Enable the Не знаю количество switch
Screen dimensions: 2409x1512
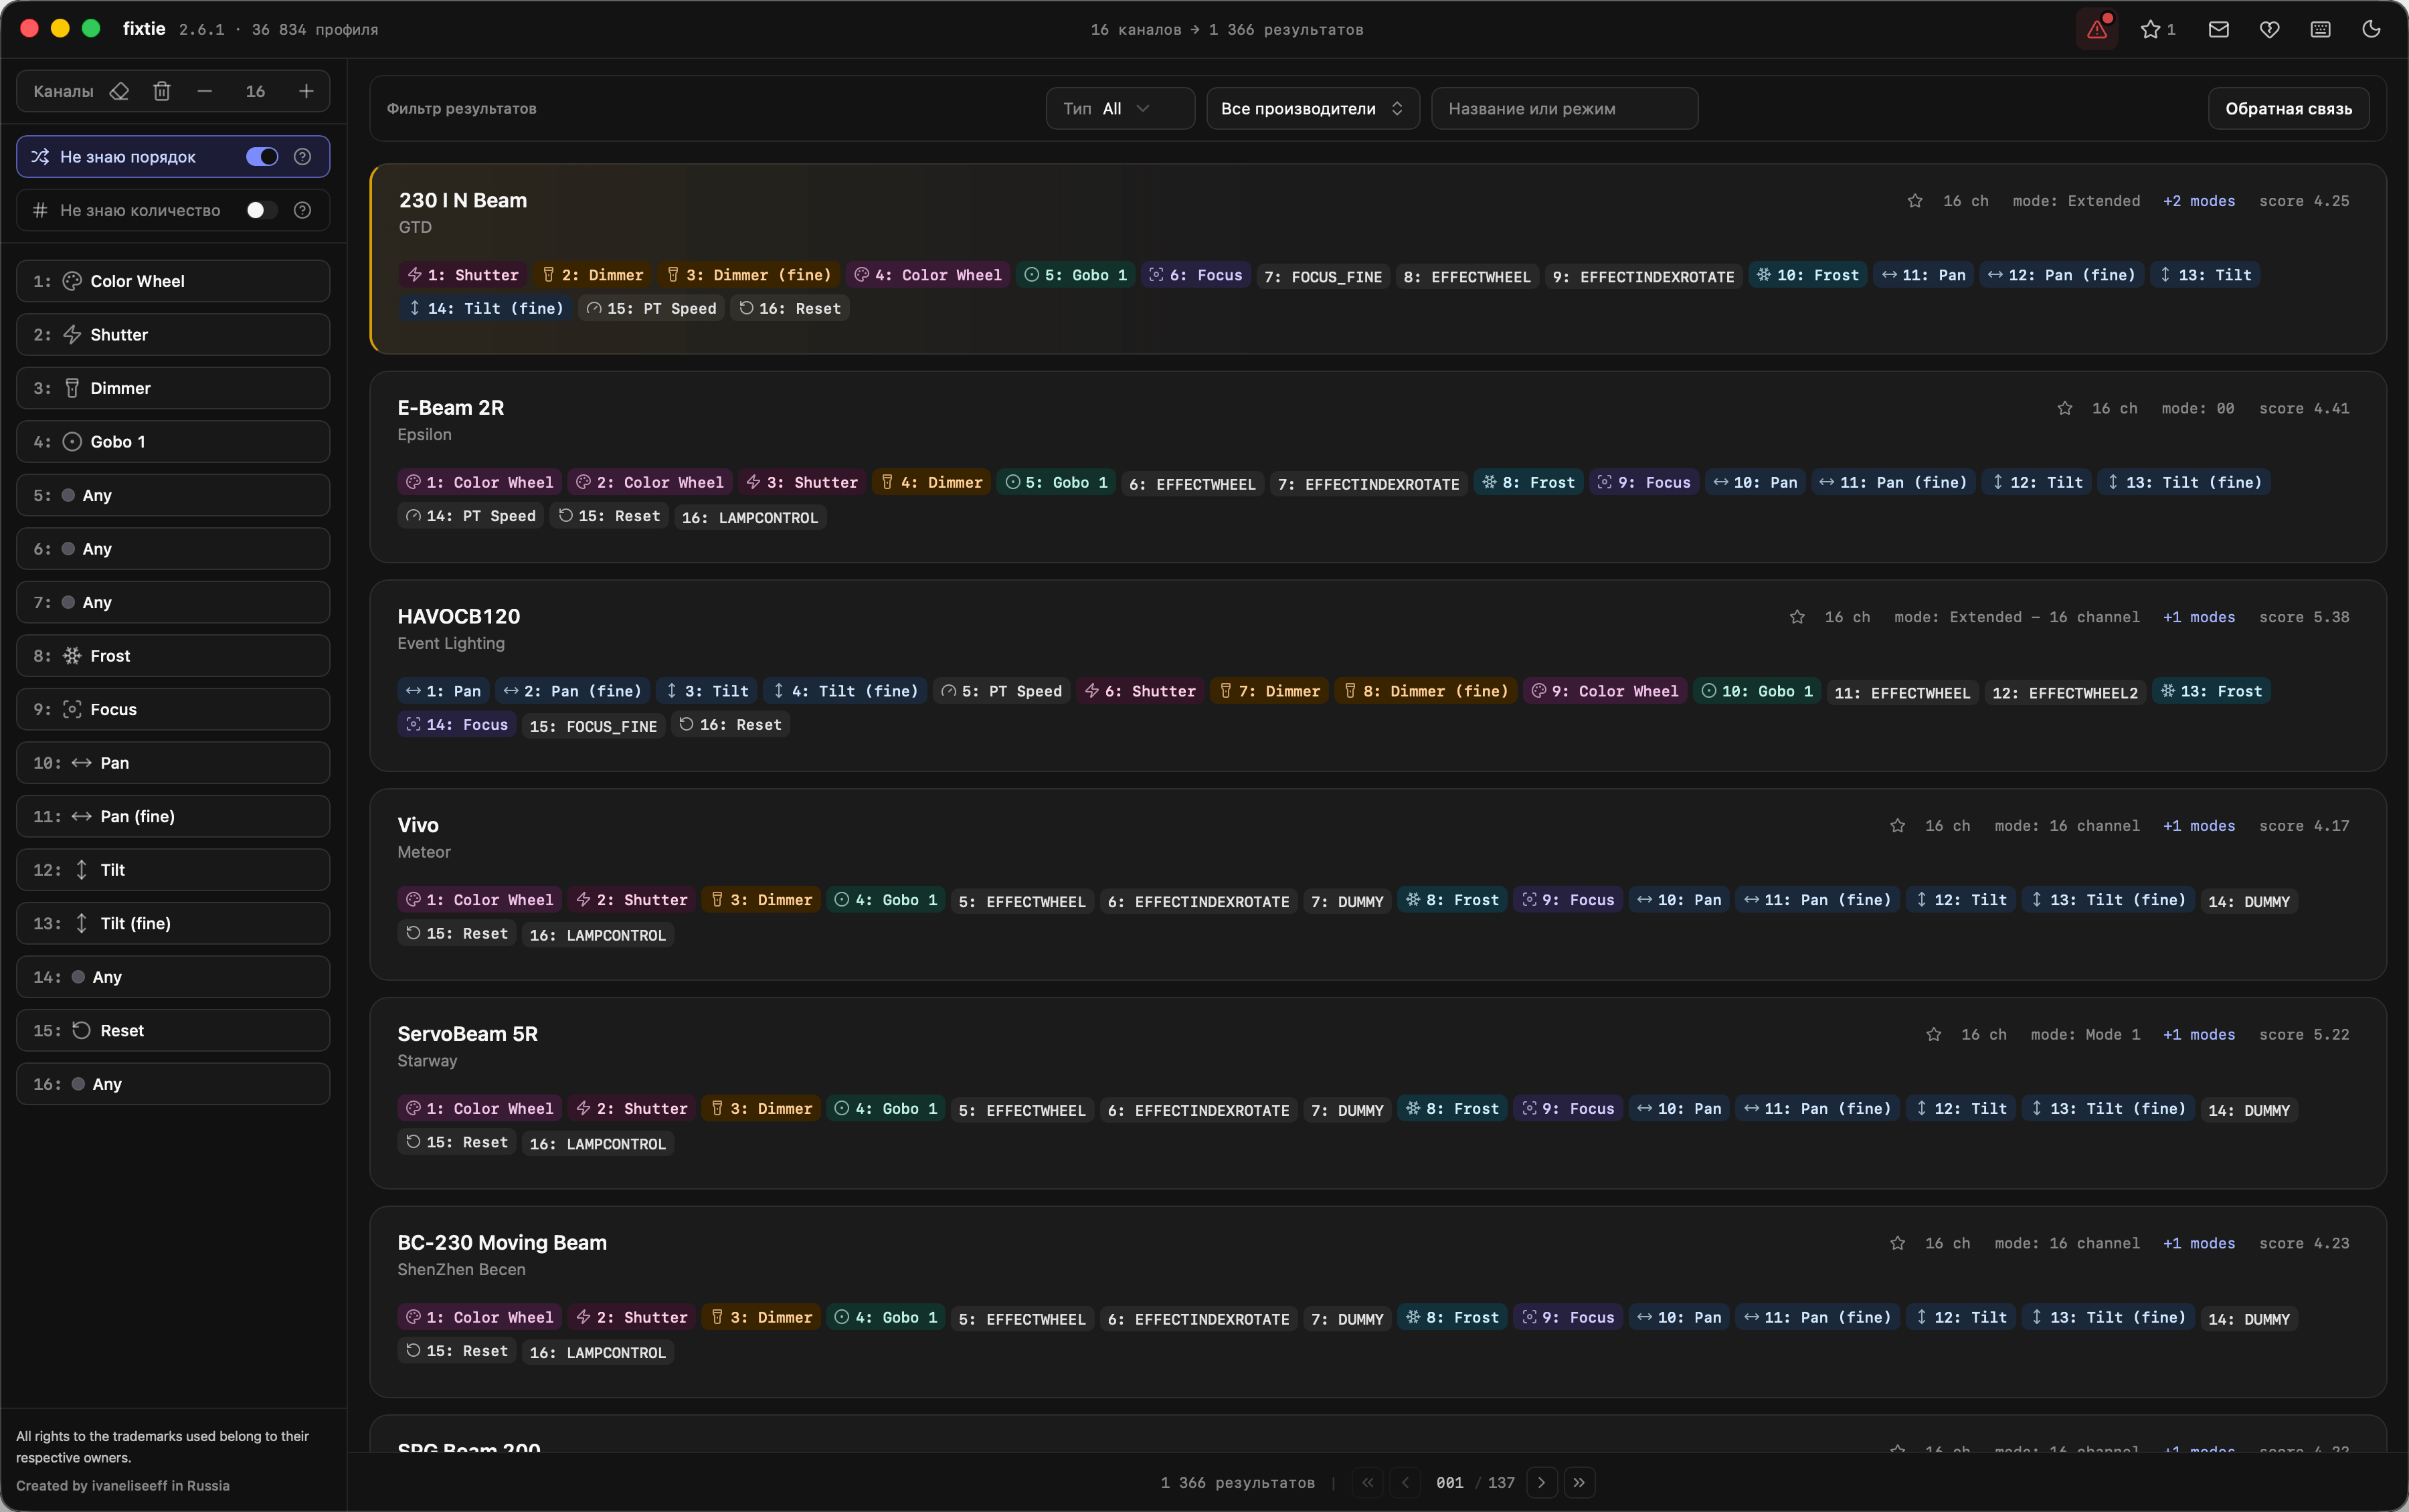click(262, 210)
